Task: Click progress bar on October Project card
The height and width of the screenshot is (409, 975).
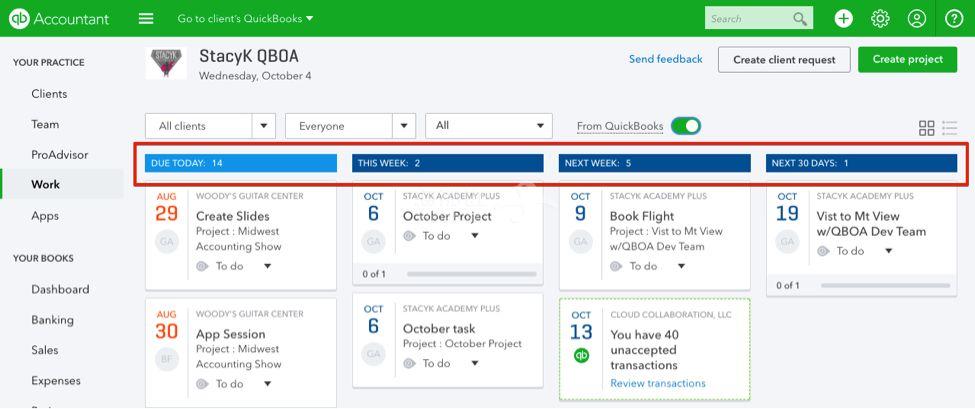Action: pos(472,274)
